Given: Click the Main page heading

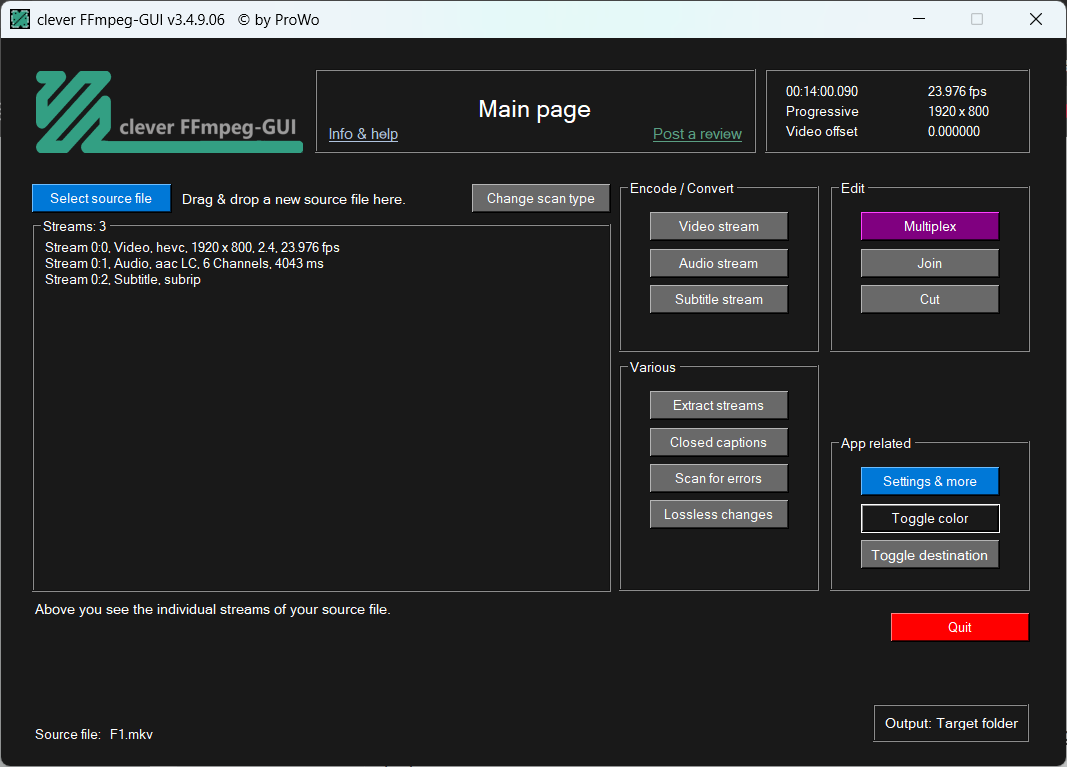Looking at the screenshot, I should coord(534,109).
